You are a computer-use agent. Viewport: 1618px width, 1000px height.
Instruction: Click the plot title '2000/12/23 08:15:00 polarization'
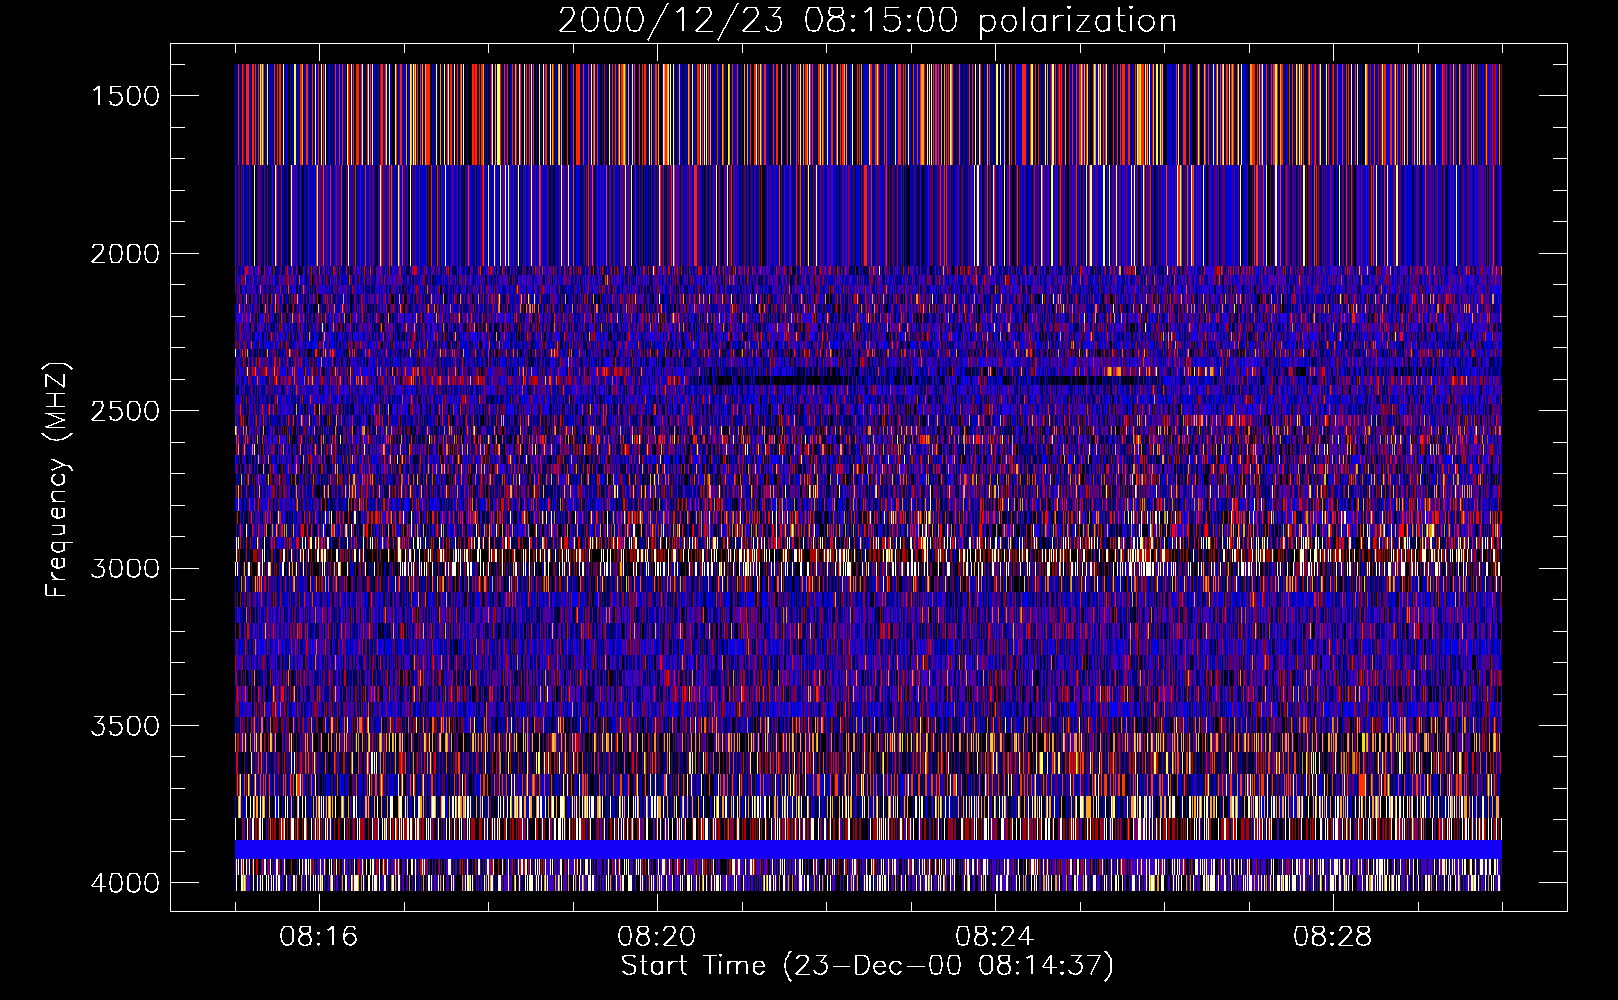click(867, 20)
